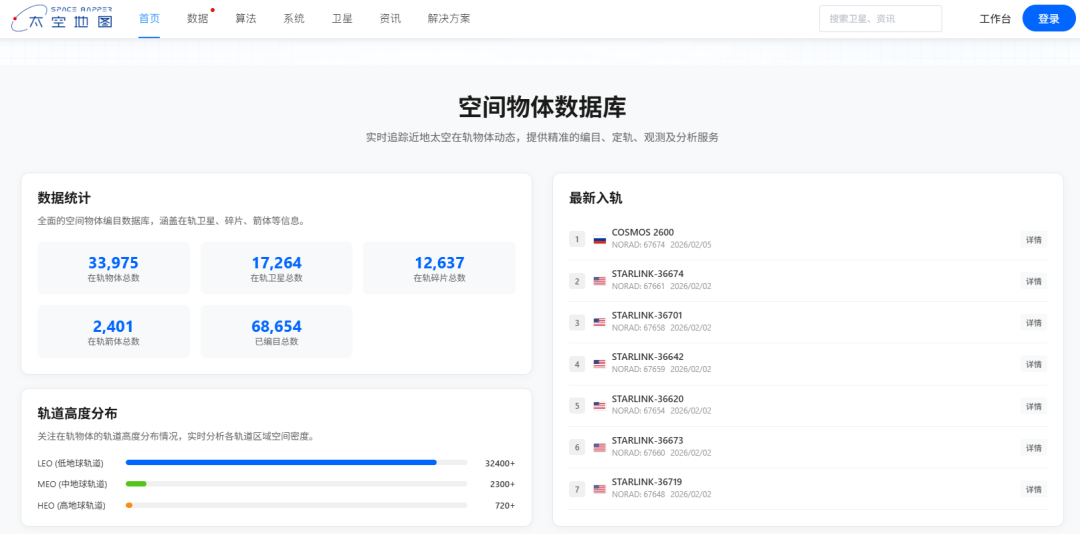Viewport: 1080px width, 534px height.
Task: Focus the 搜索卫星、资讯 search field
Action: point(880,19)
